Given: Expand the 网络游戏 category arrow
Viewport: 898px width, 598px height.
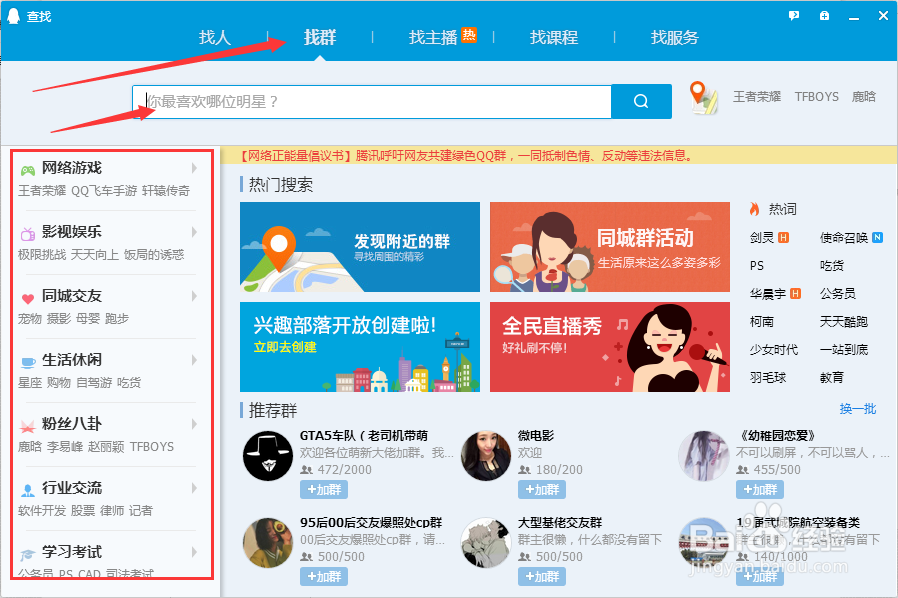Looking at the screenshot, I should pyautogui.click(x=194, y=168).
